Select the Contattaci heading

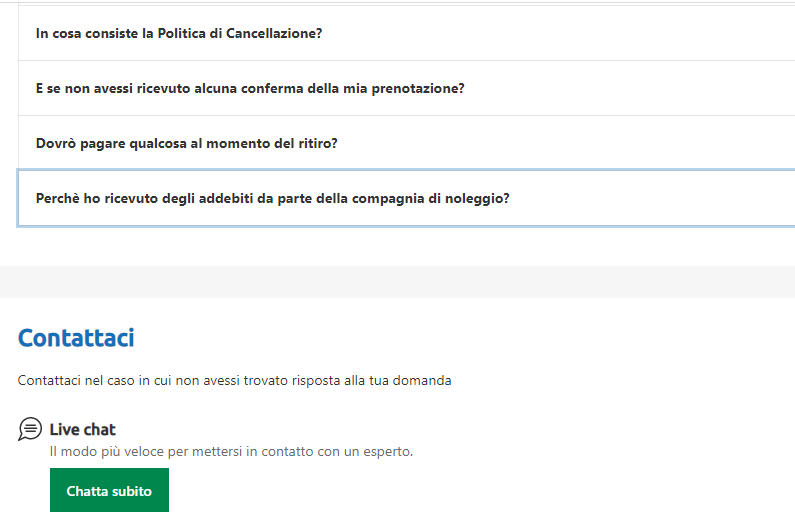(76, 338)
